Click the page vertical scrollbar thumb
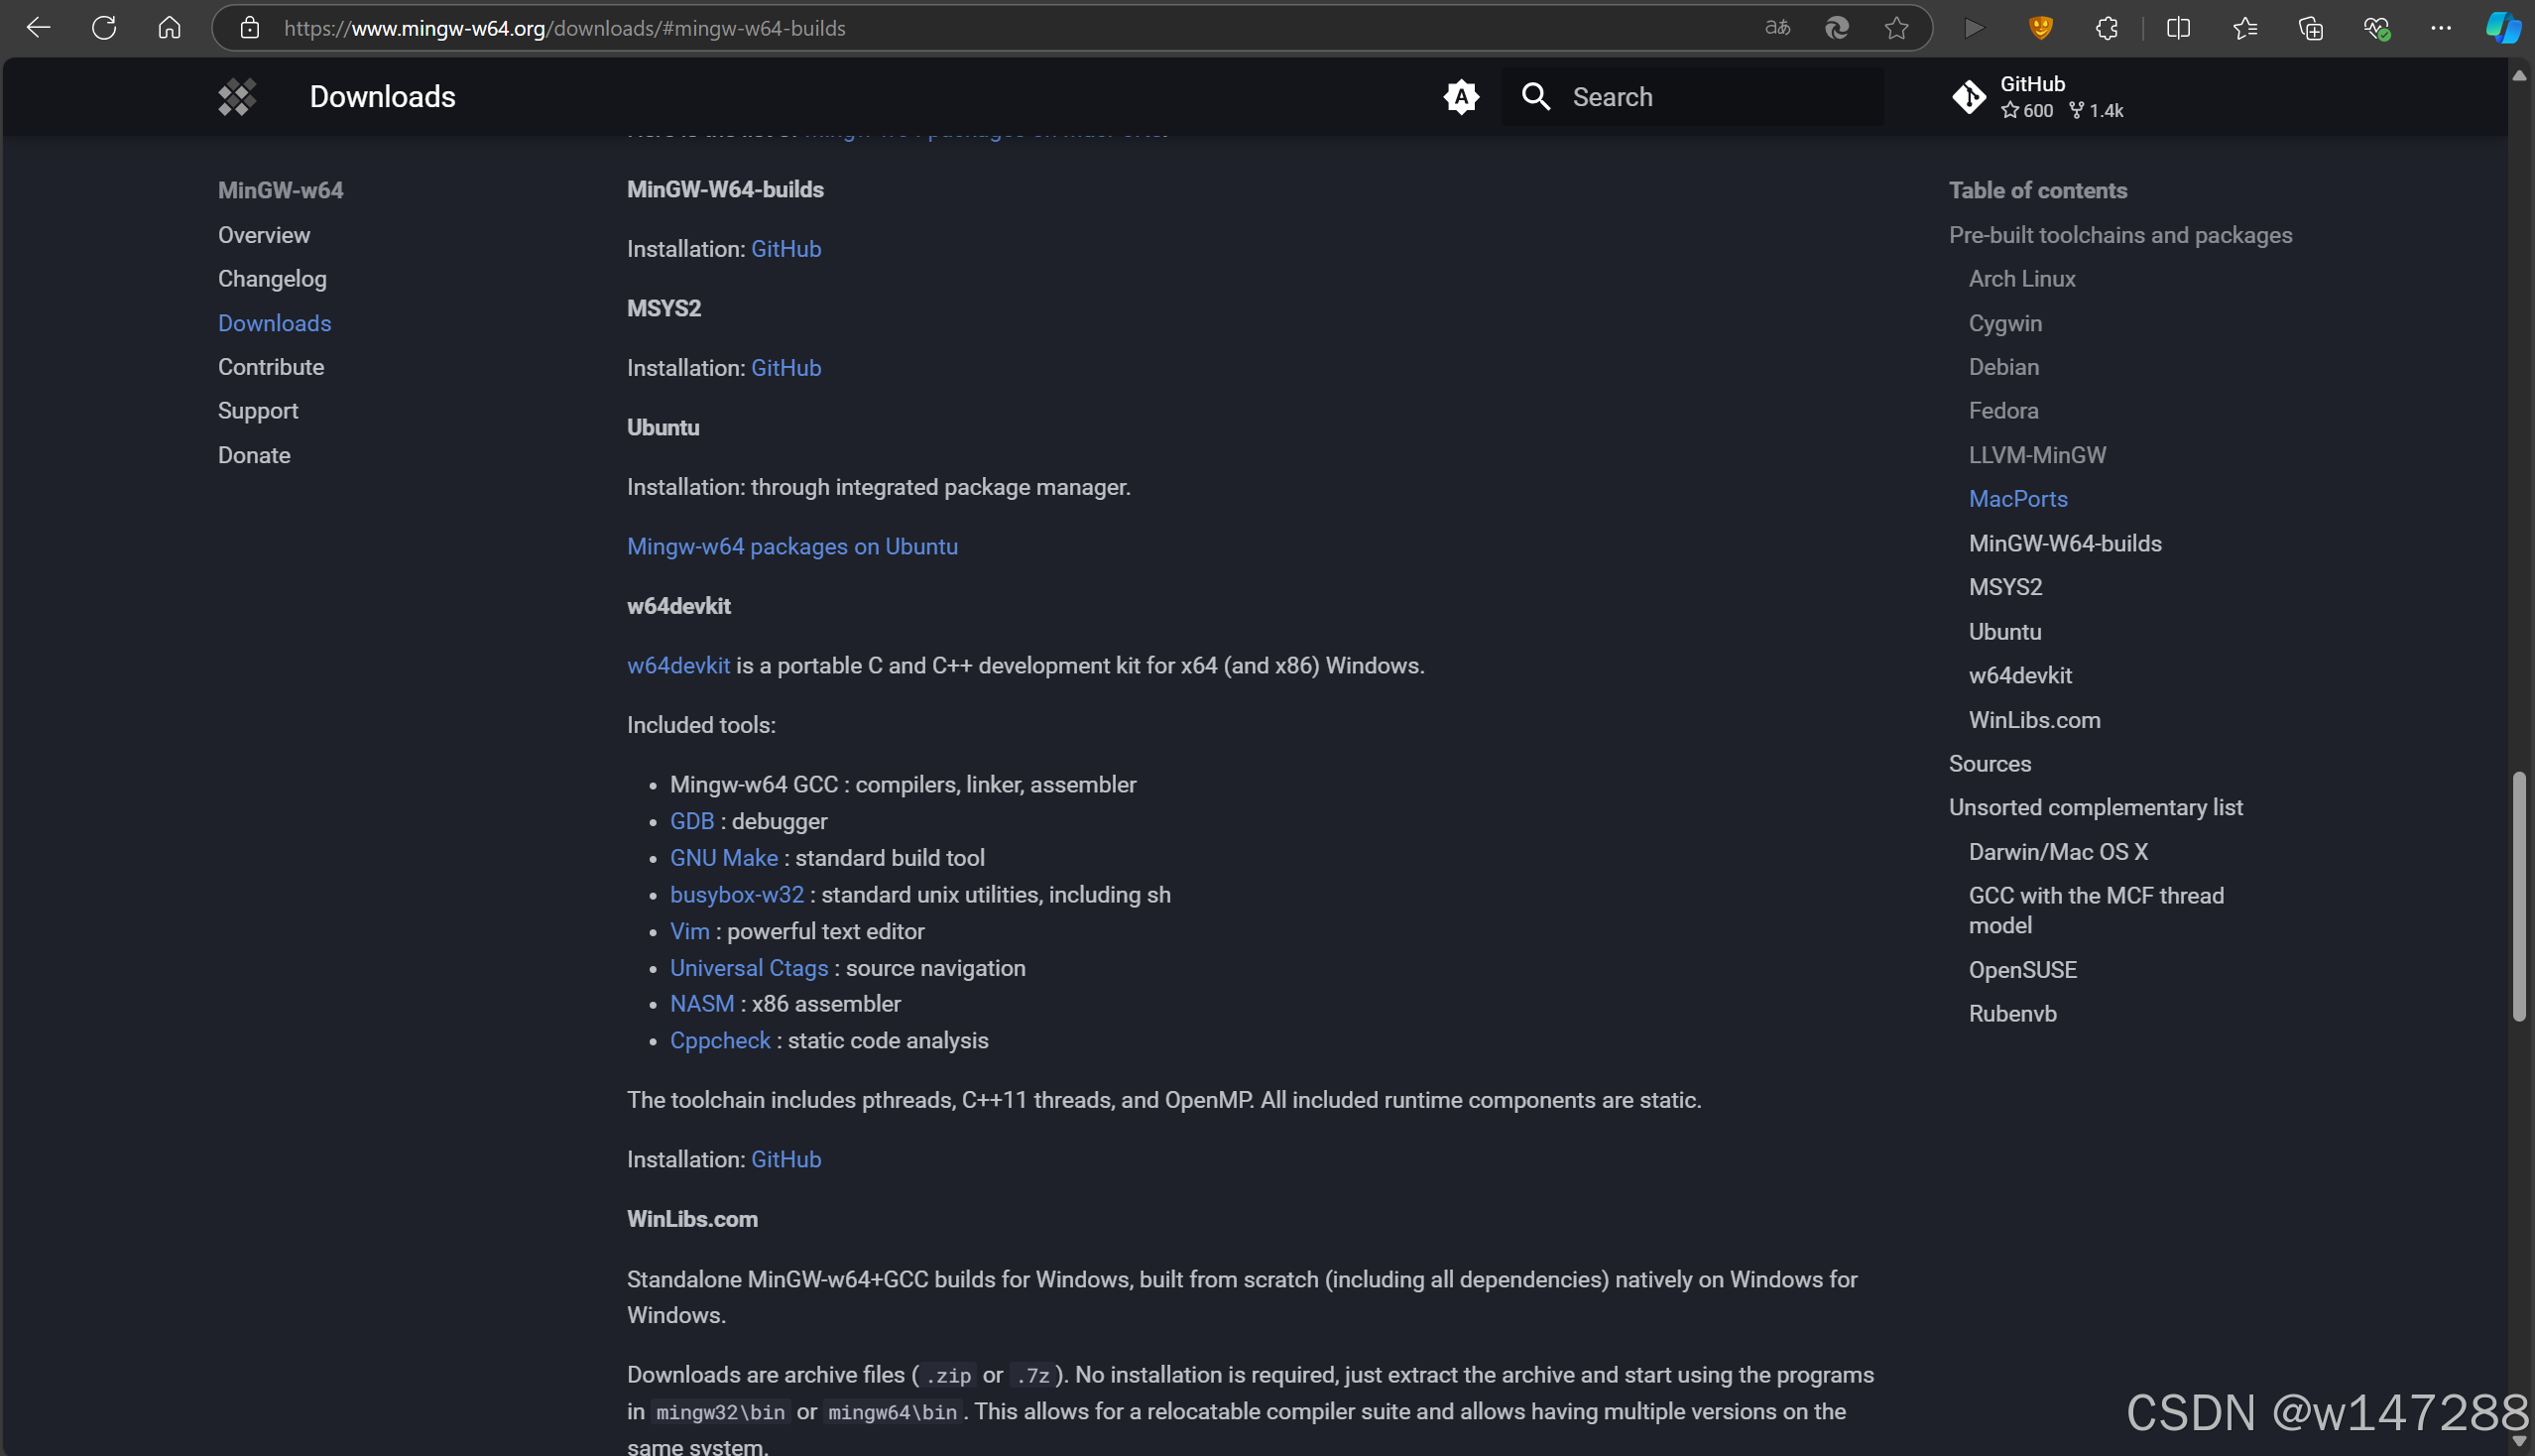2535x1456 pixels. pyautogui.click(x=2518, y=895)
